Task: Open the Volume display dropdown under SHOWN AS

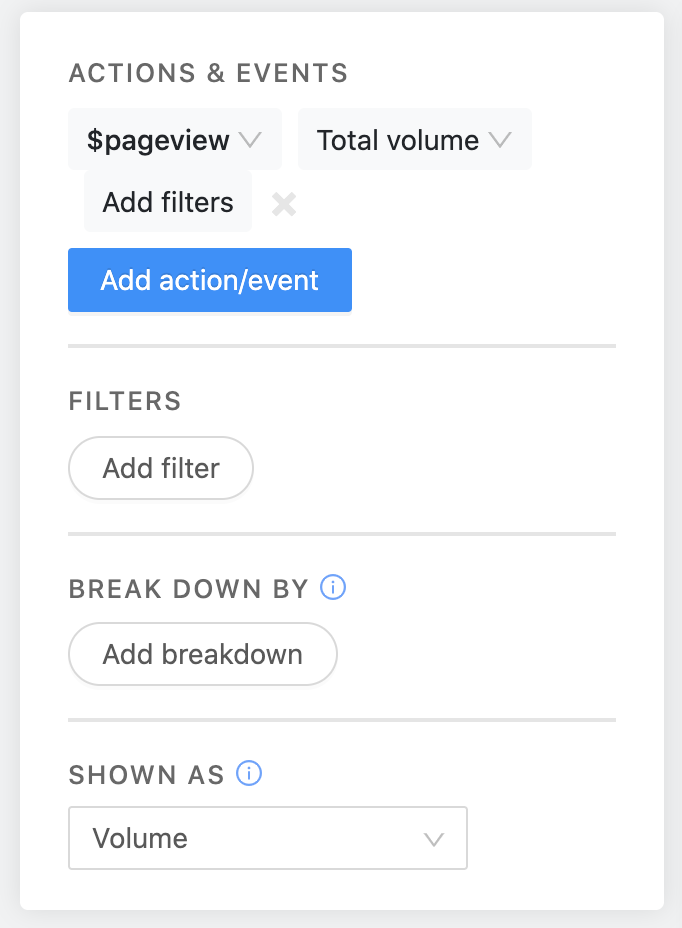Action: tap(267, 838)
